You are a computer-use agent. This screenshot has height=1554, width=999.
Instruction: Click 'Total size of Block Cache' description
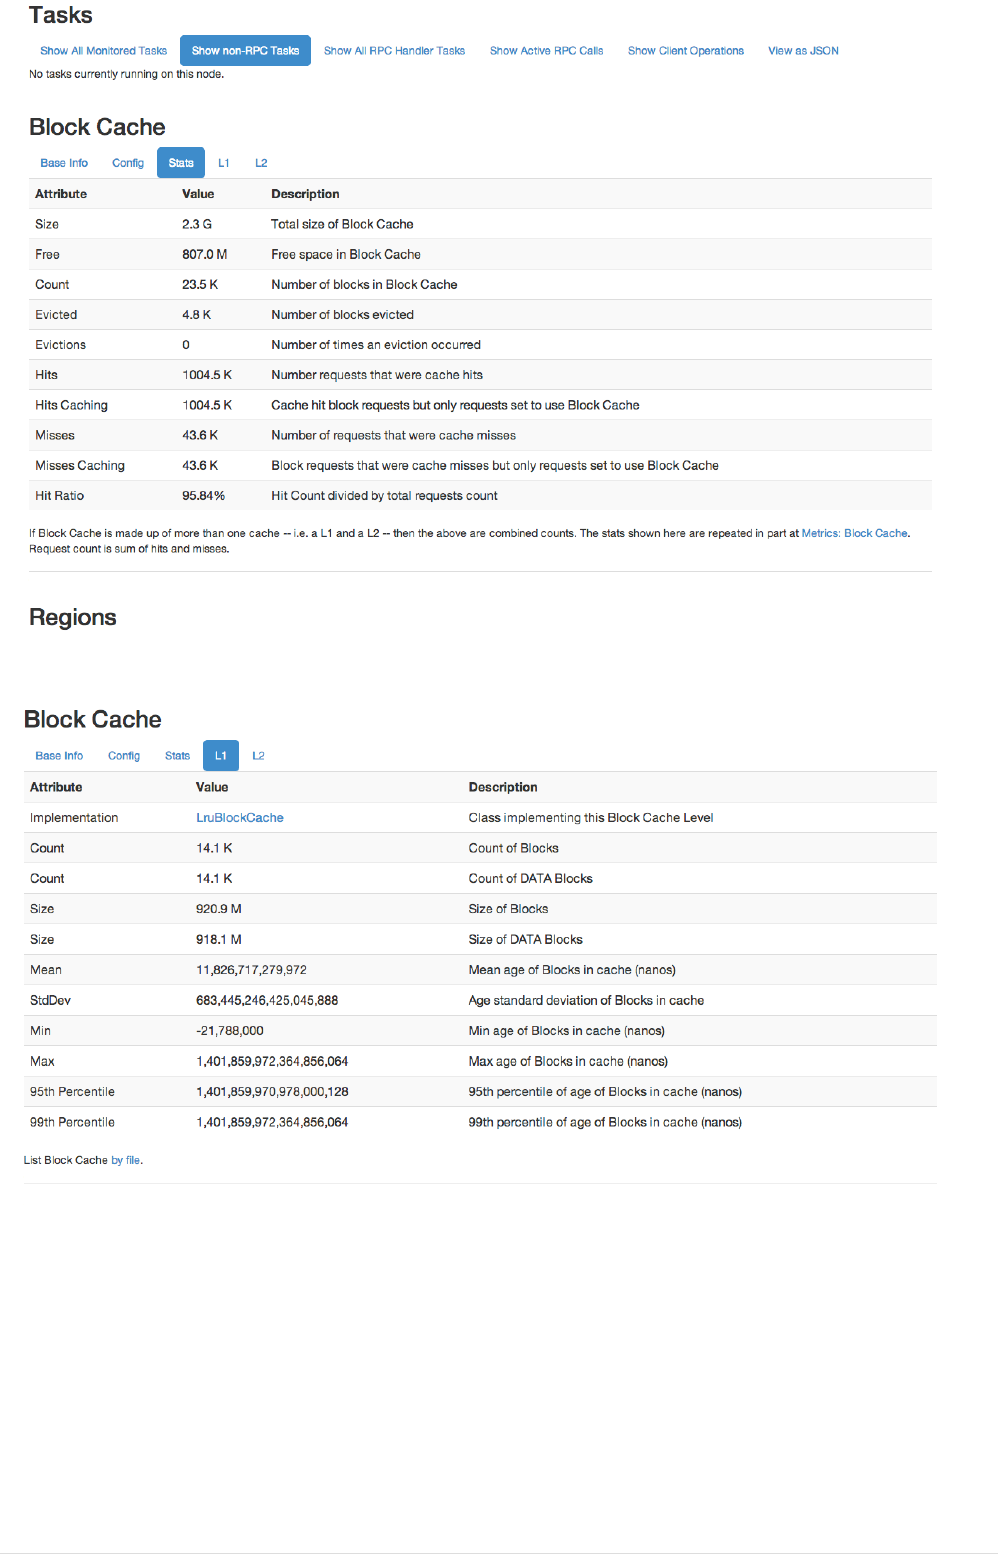click(342, 224)
